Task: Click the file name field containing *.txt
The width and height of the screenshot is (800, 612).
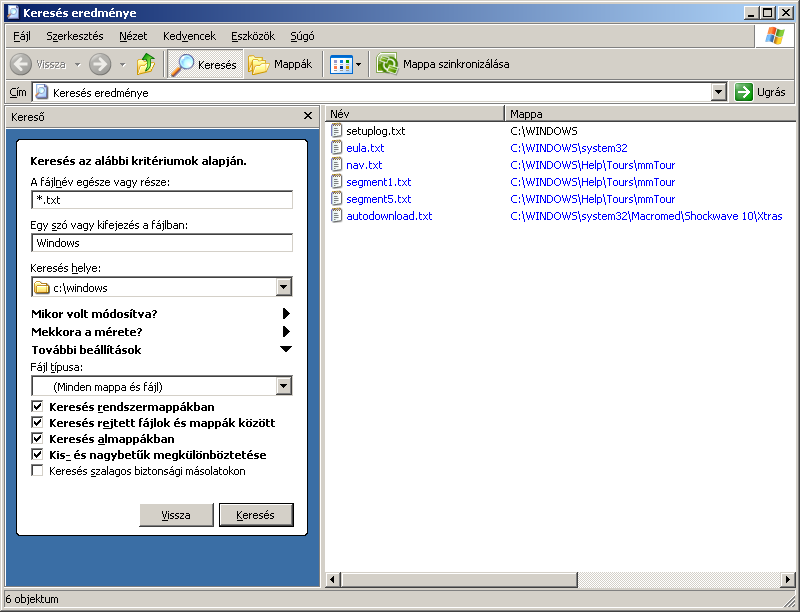Action: (162, 199)
